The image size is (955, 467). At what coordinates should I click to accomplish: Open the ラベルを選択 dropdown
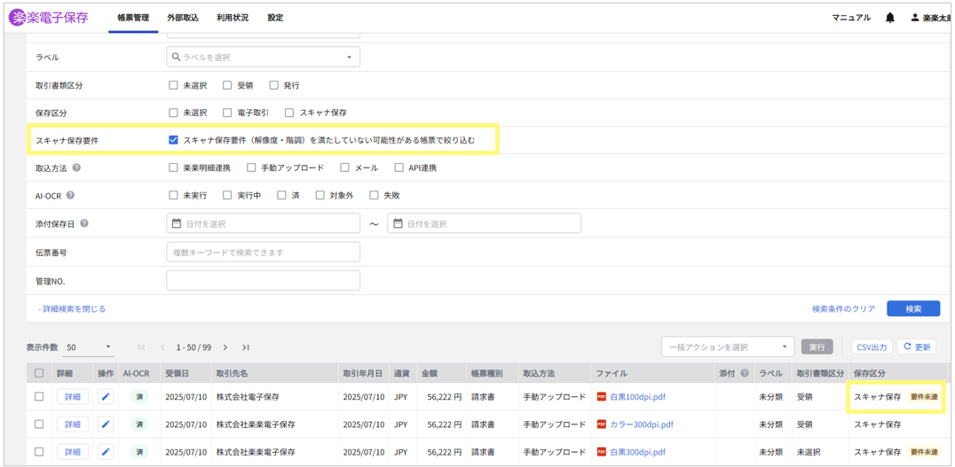(x=263, y=58)
